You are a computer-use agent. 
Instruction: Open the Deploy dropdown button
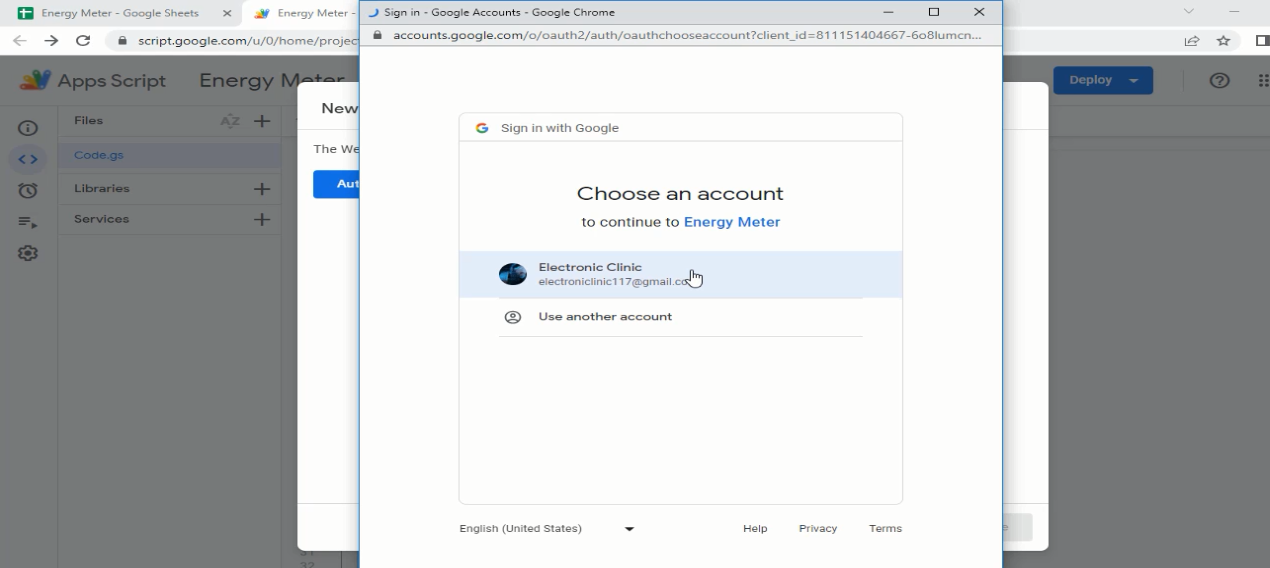(1103, 80)
